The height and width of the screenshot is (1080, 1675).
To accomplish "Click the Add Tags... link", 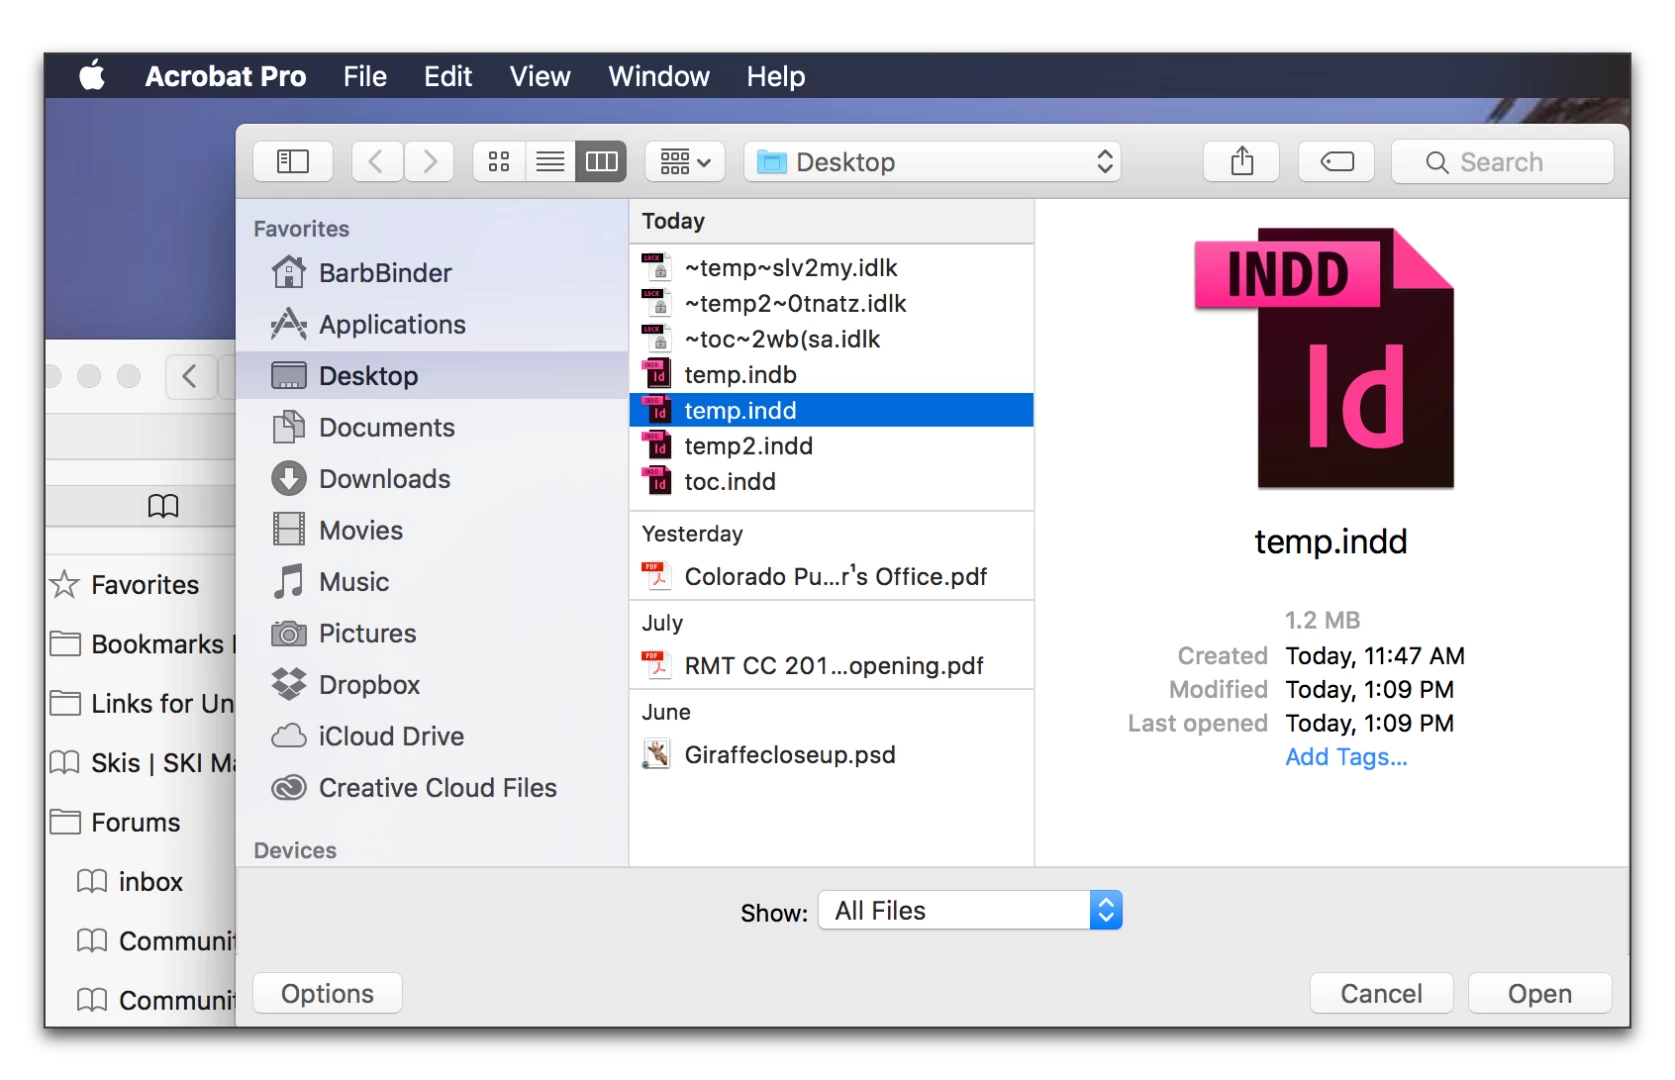I will click(x=1346, y=757).
